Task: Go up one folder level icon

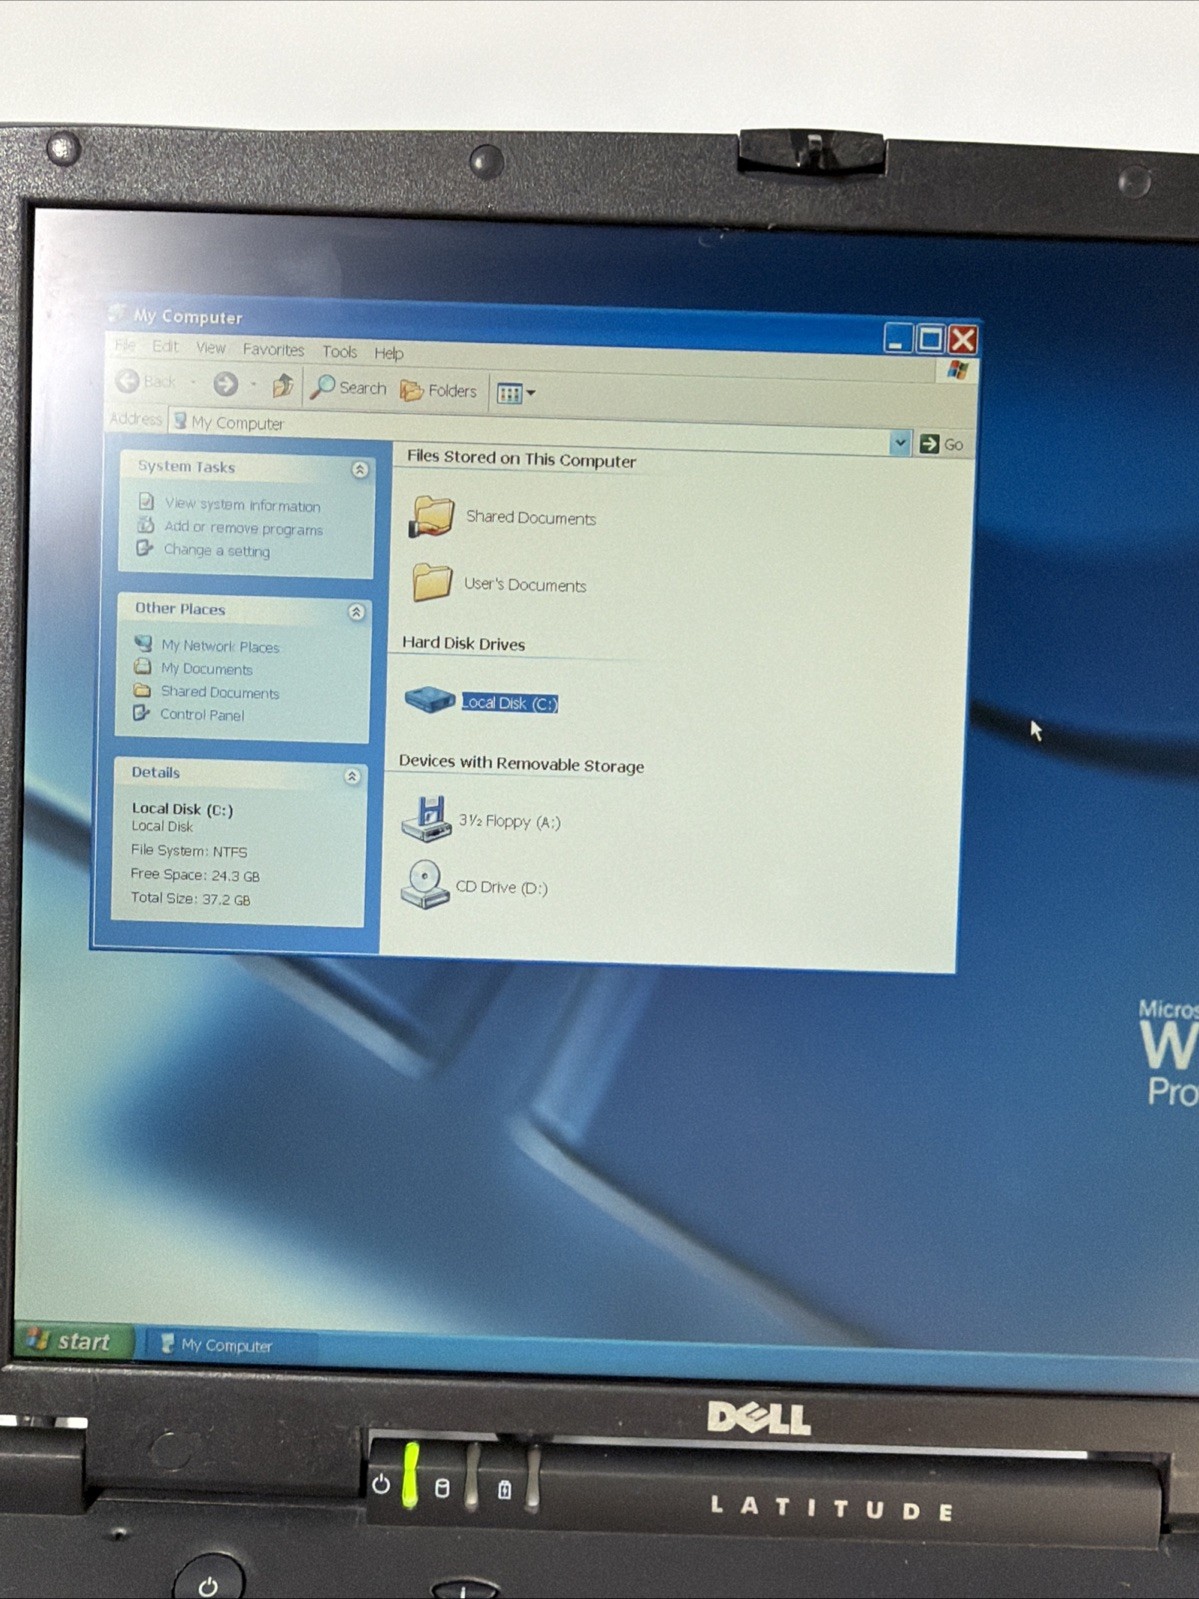Action: click(x=283, y=385)
